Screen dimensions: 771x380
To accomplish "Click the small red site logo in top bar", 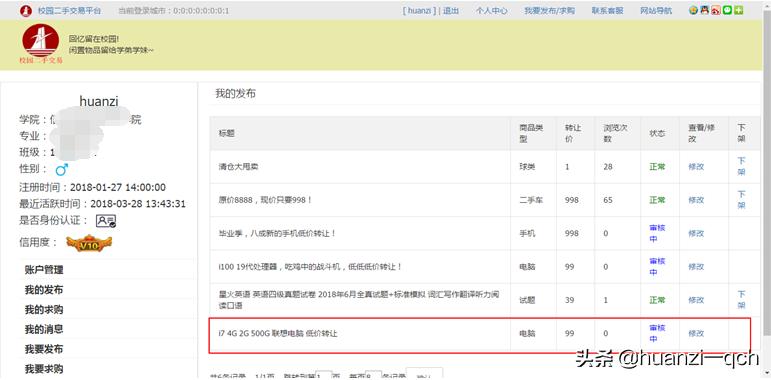I will (x=26, y=11).
